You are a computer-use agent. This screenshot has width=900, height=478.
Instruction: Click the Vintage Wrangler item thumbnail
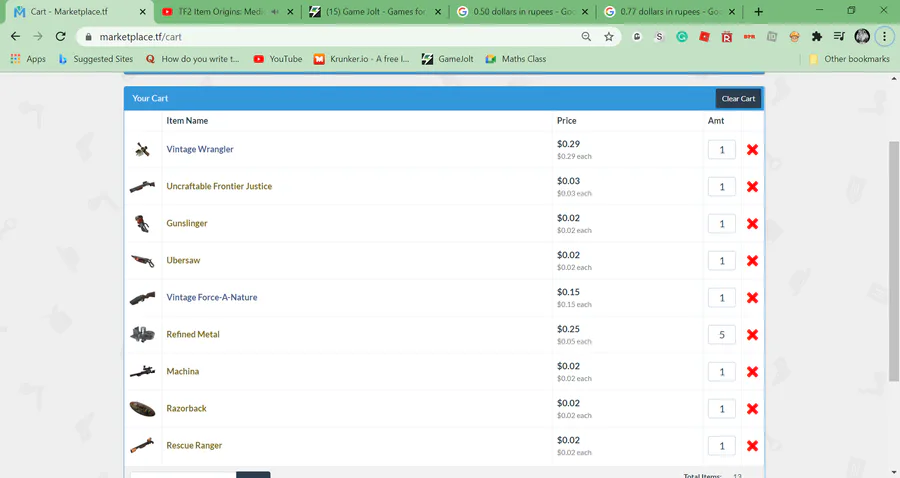(x=142, y=150)
